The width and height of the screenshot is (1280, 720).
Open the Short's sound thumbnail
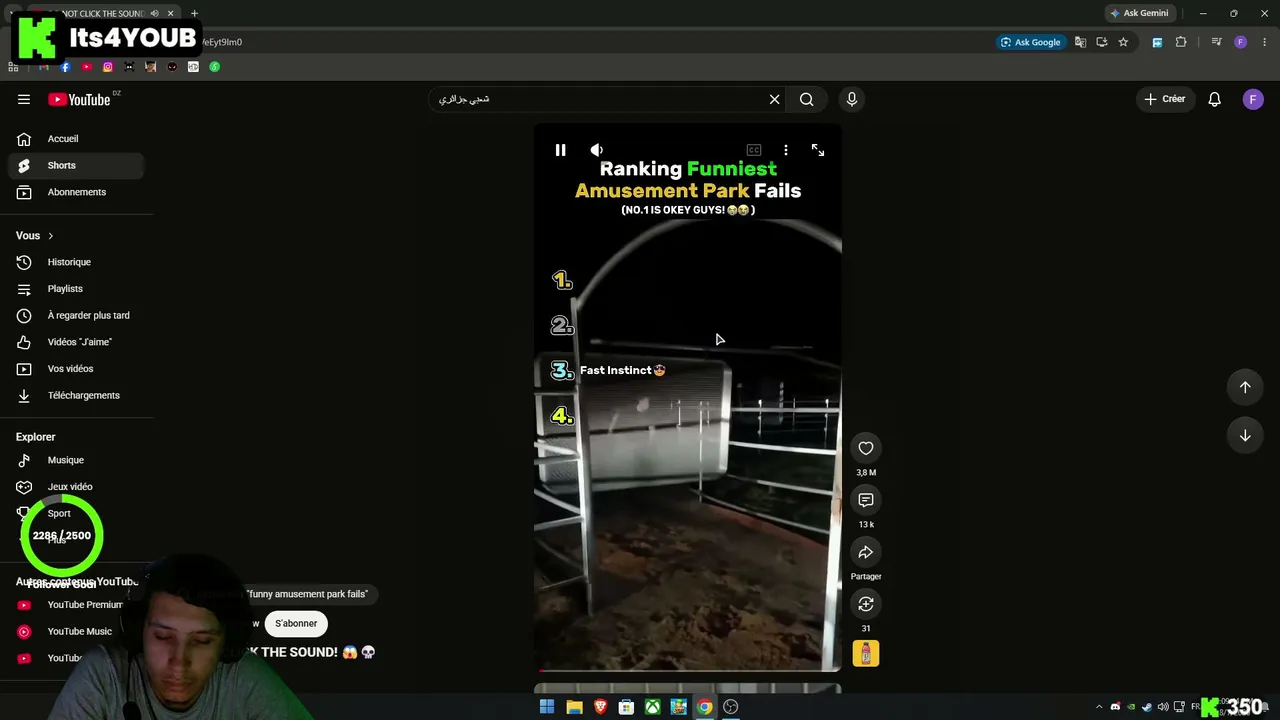pos(866,653)
